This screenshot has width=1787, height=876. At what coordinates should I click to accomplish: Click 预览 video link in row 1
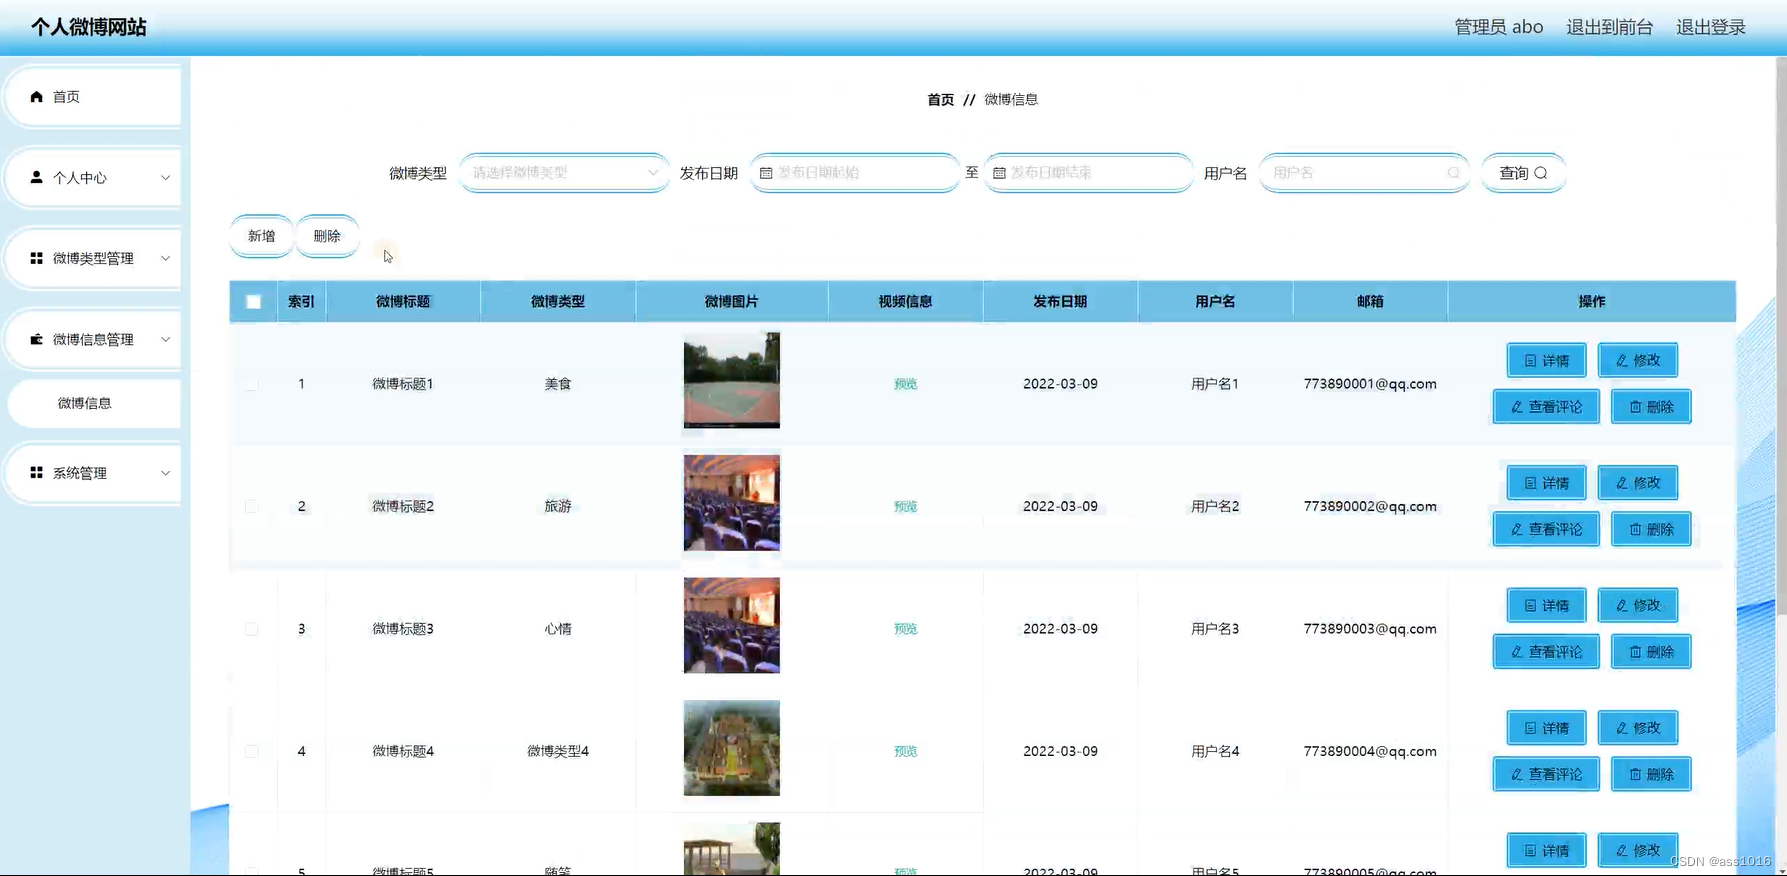click(x=905, y=384)
